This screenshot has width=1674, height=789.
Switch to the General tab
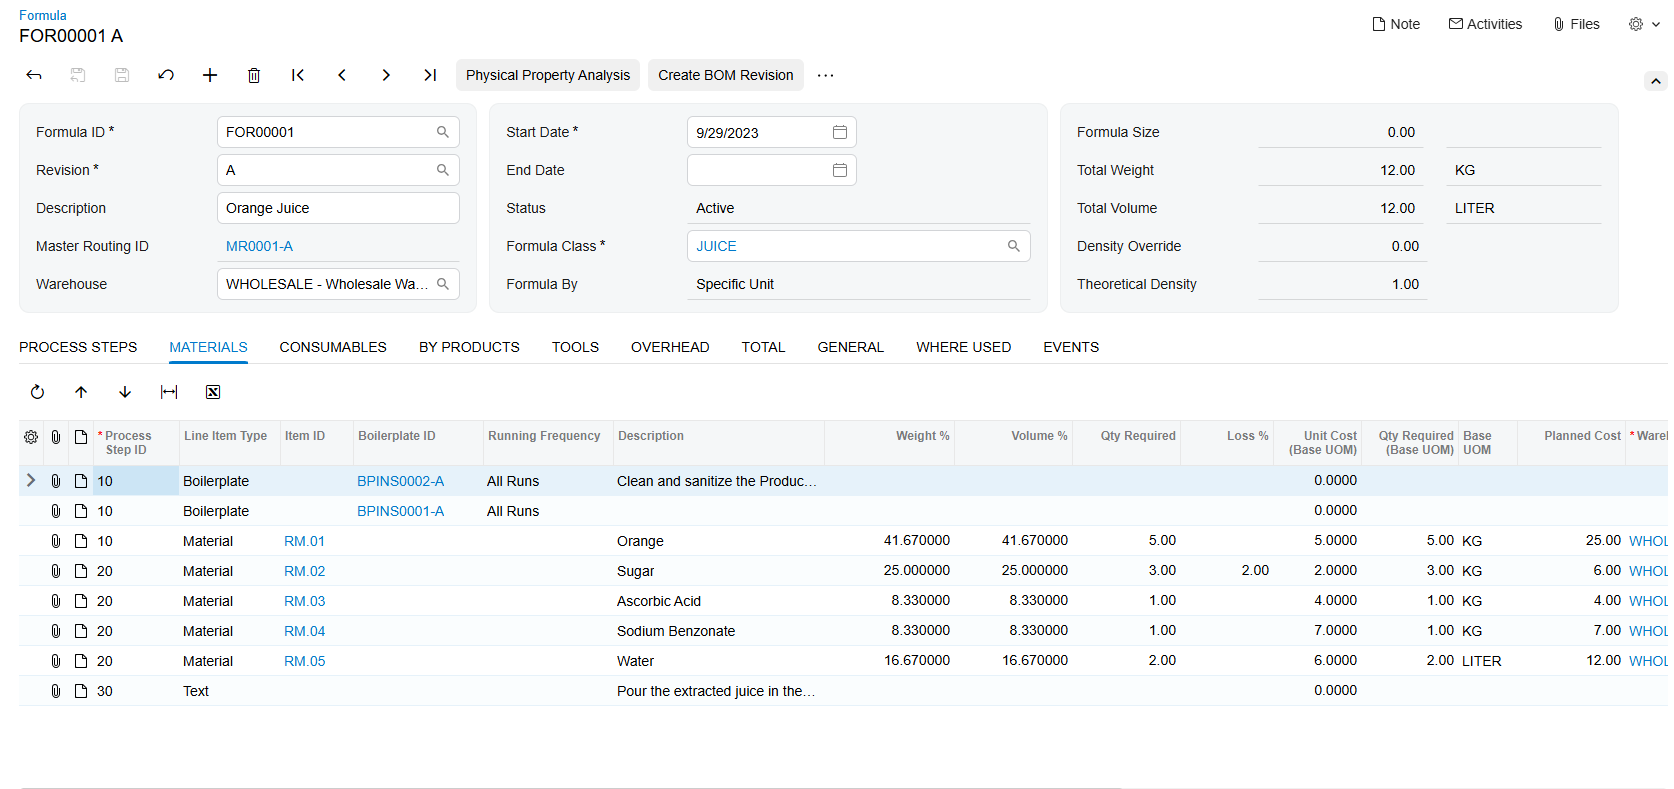click(850, 347)
